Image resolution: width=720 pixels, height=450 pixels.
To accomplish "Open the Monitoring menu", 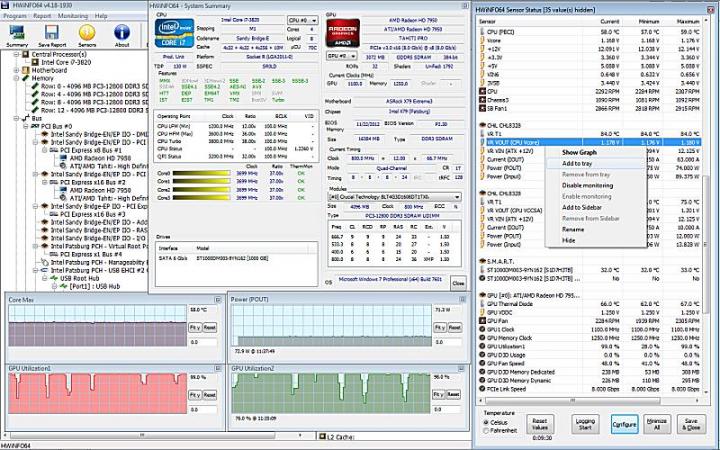I will [x=73, y=16].
